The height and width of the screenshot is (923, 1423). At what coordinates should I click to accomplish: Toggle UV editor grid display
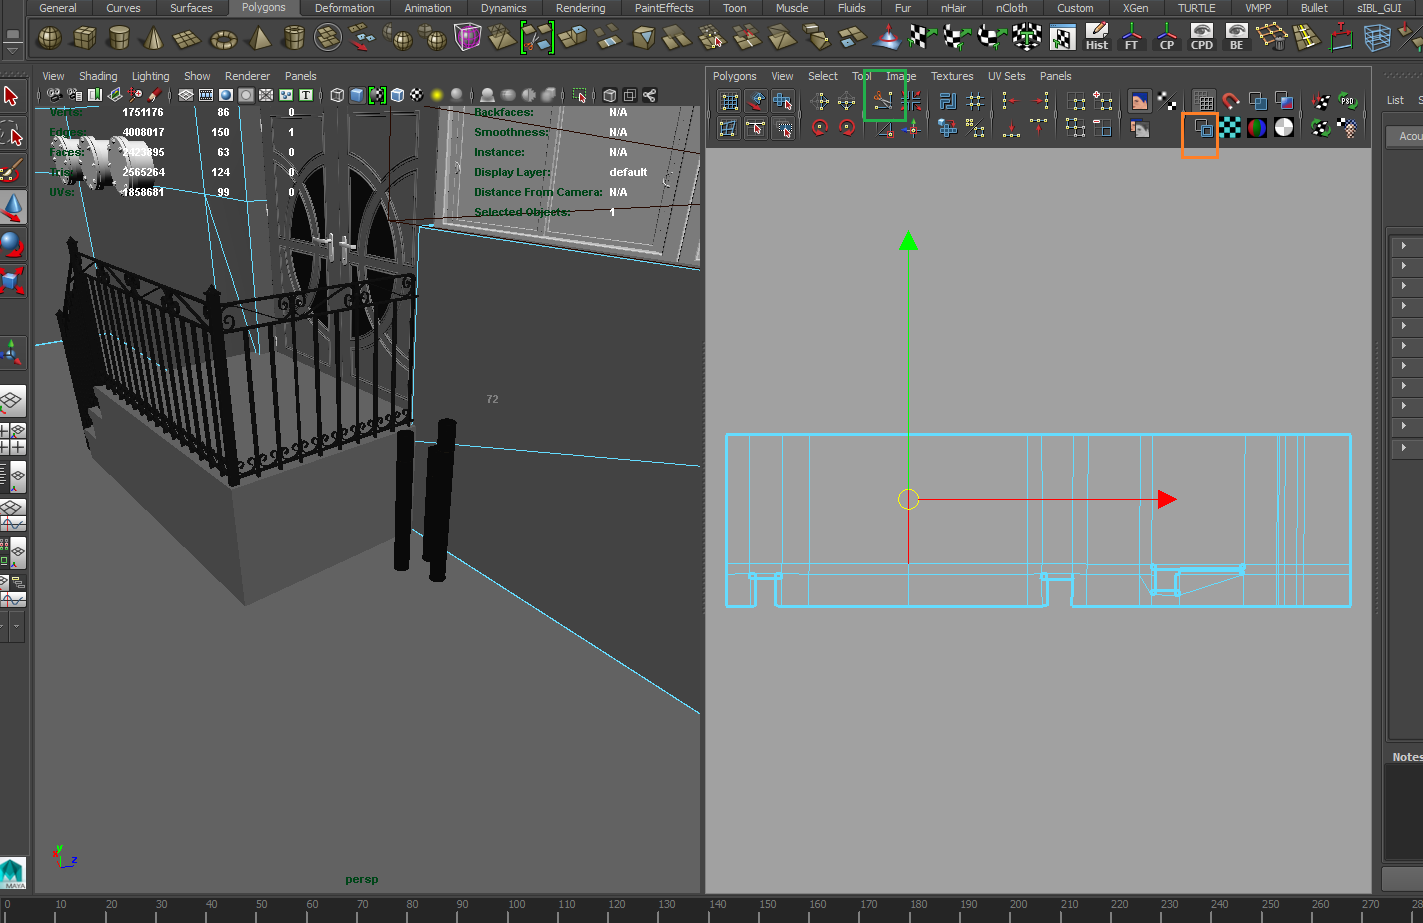[1204, 101]
